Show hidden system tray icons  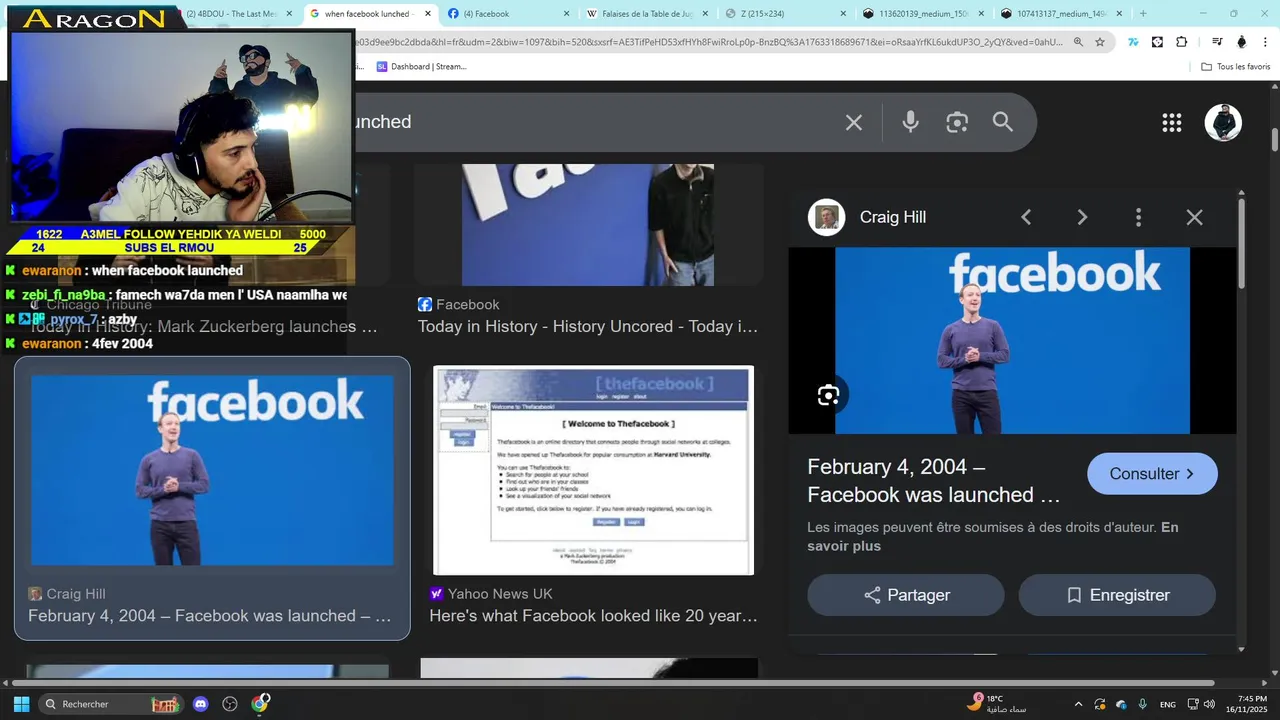coord(1078,704)
